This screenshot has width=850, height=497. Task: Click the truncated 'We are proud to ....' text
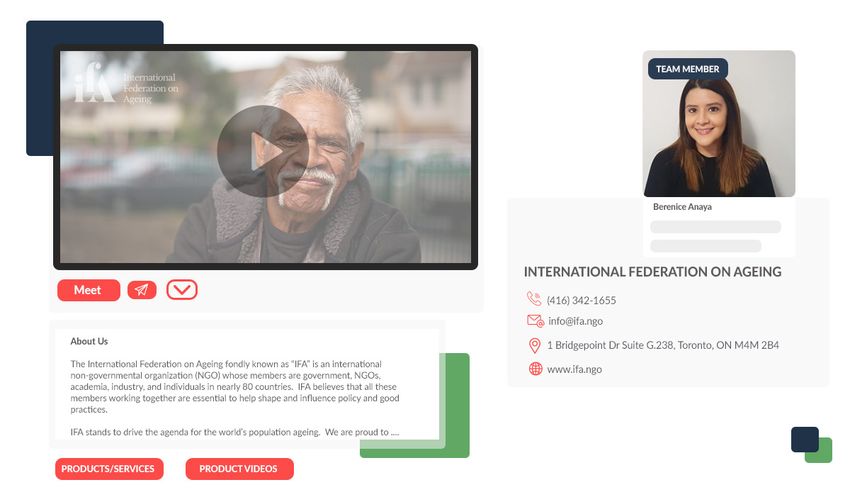pyautogui.click(x=362, y=432)
